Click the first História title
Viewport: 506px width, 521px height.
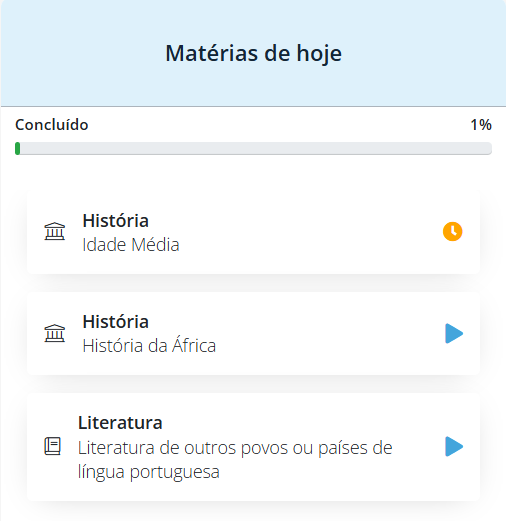(x=115, y=221)
